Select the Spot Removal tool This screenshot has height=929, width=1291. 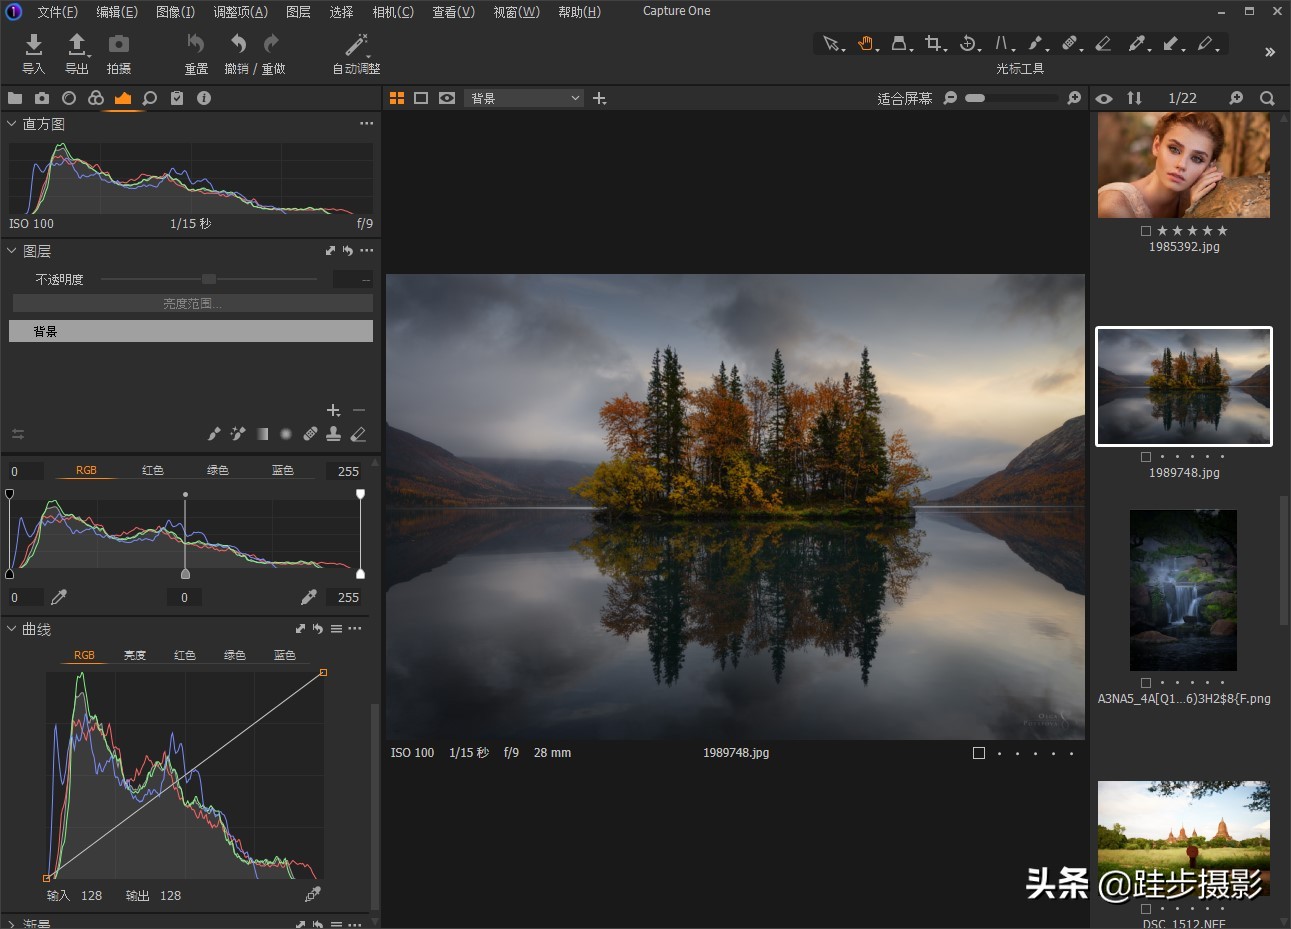(1071, 44)
